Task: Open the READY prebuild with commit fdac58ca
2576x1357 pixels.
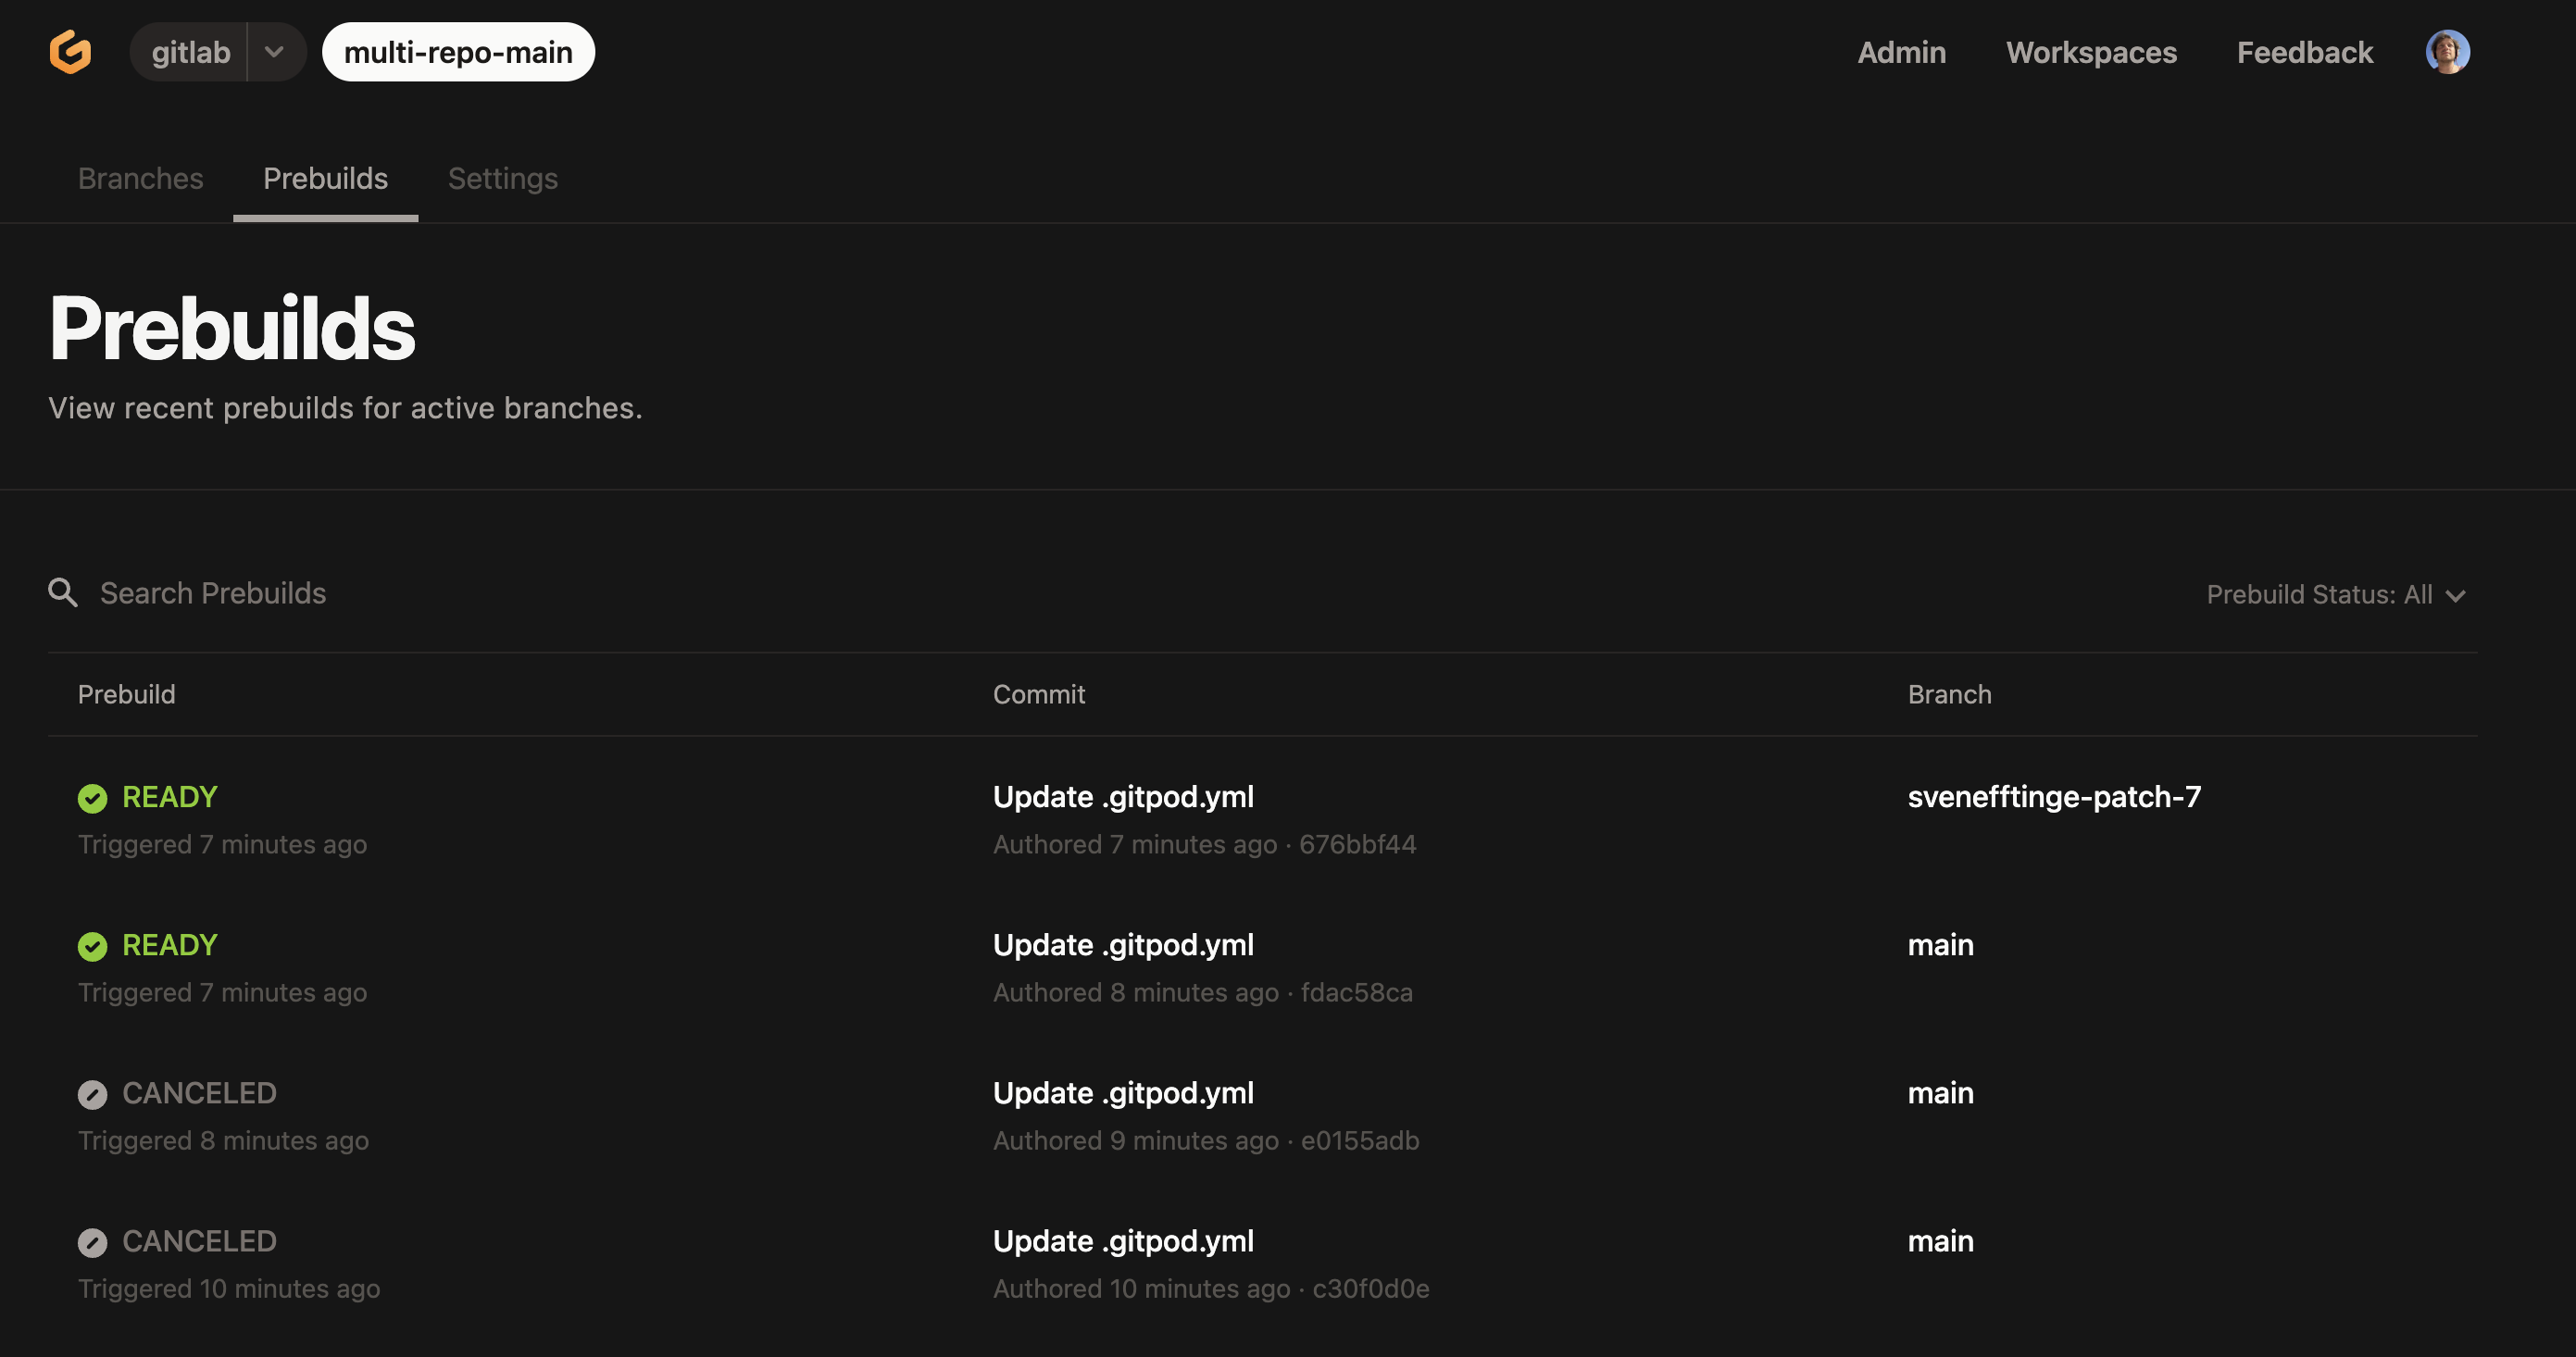Action: click(x=169, y=945)
